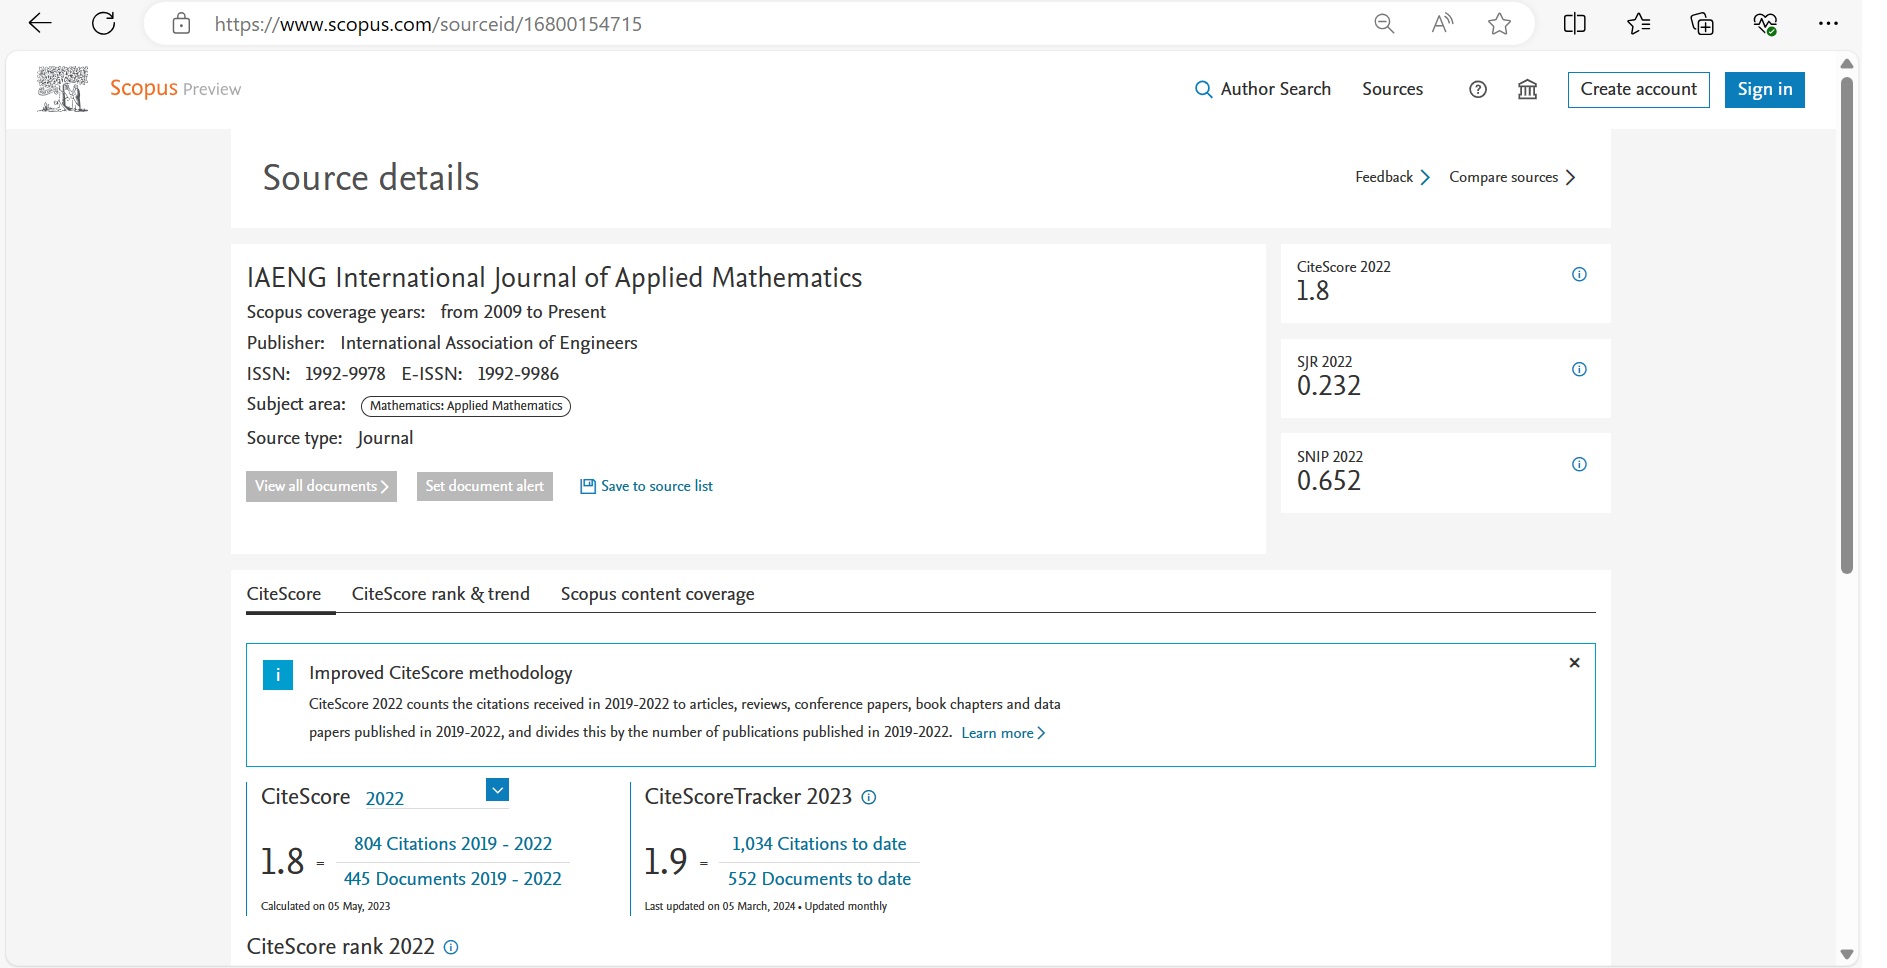The height and width of the screenshot is (968, 1887).
Task: Click the scrollbar down arrow
Action: [x=1847, y=954]
